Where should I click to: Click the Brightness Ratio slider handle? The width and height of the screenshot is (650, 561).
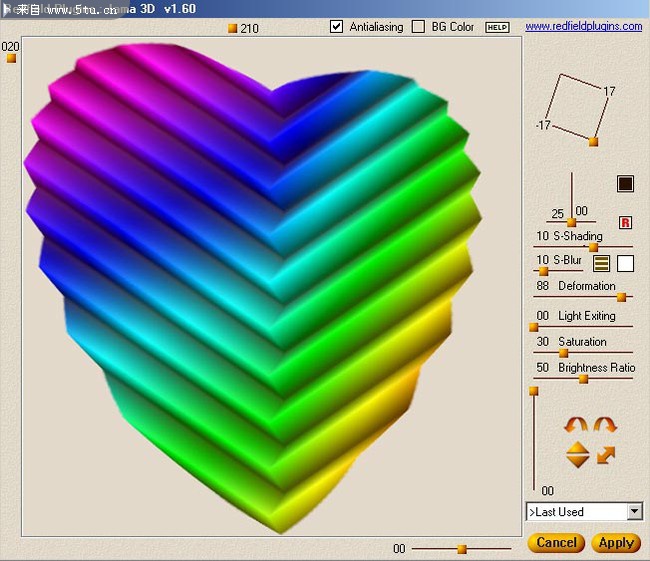pos(583,379)
